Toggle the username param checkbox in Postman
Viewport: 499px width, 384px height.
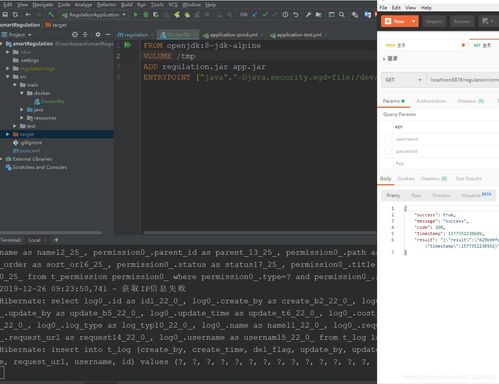(388, 139)
